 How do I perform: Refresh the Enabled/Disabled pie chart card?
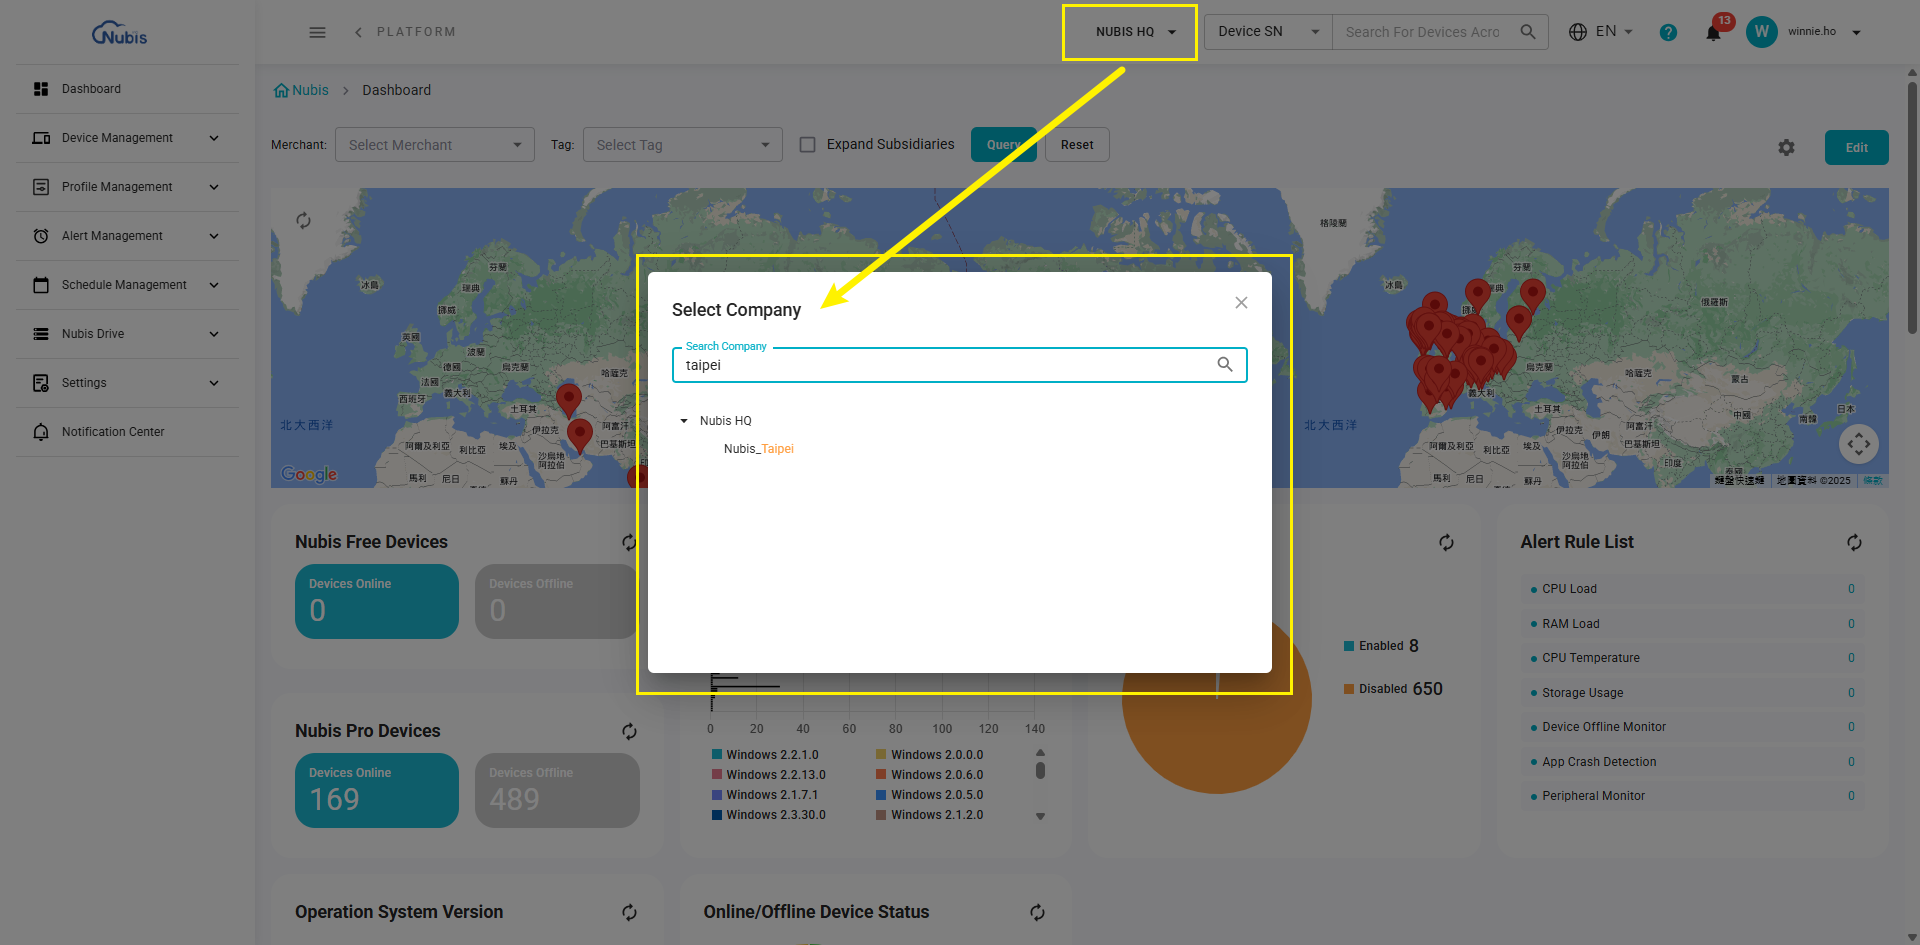pos(1446,542)
